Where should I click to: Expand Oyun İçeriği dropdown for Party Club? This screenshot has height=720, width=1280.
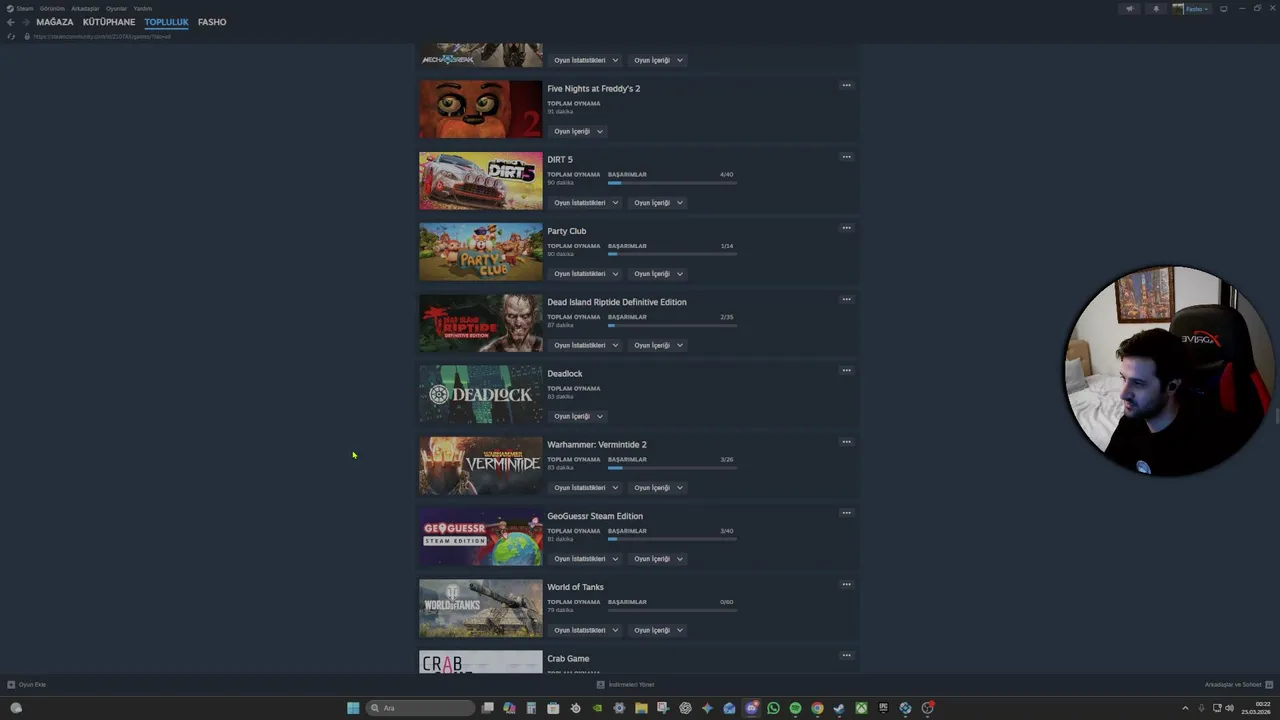pos(658,274)
